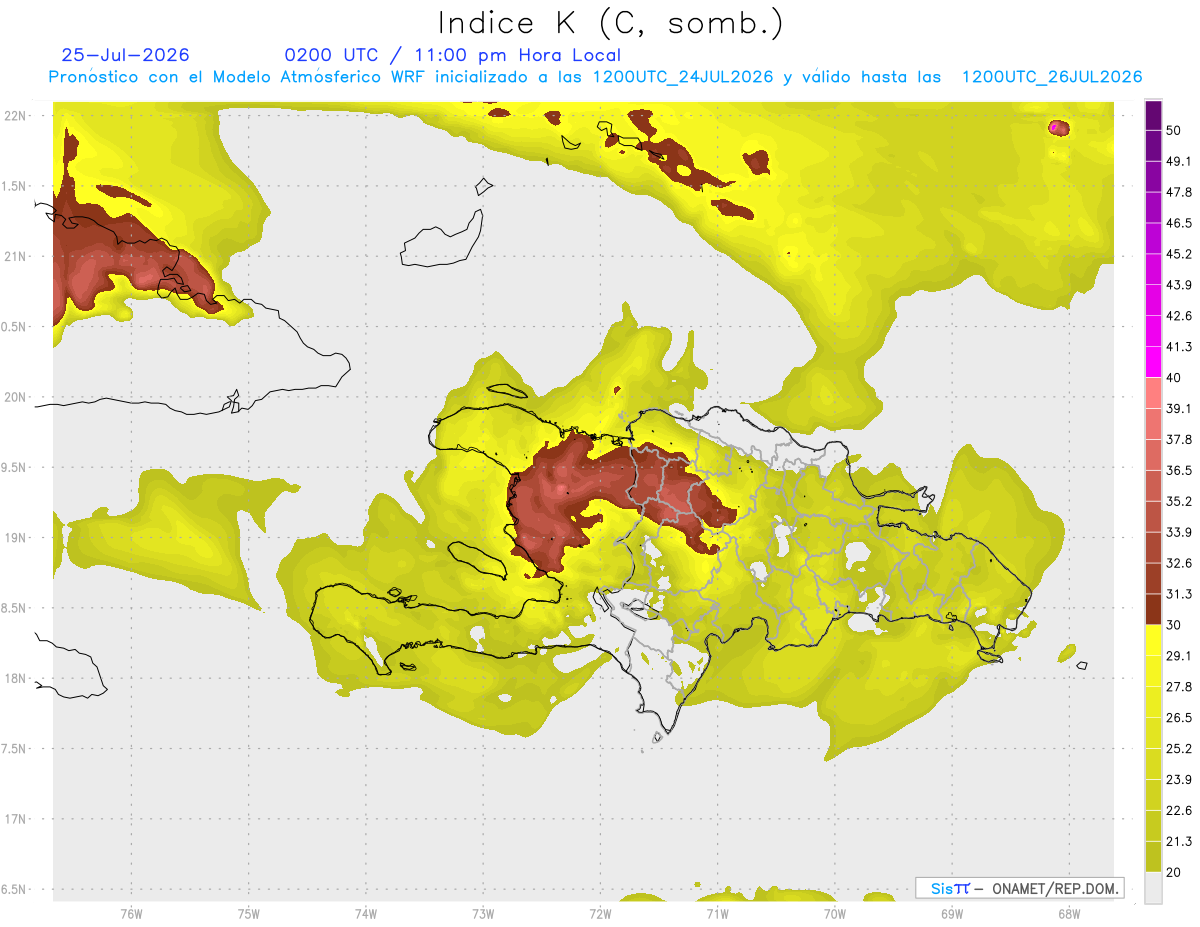This screenshot has width=1200, height=927.
Task: Click the longitude label "76W"
Action: [131, 913]
